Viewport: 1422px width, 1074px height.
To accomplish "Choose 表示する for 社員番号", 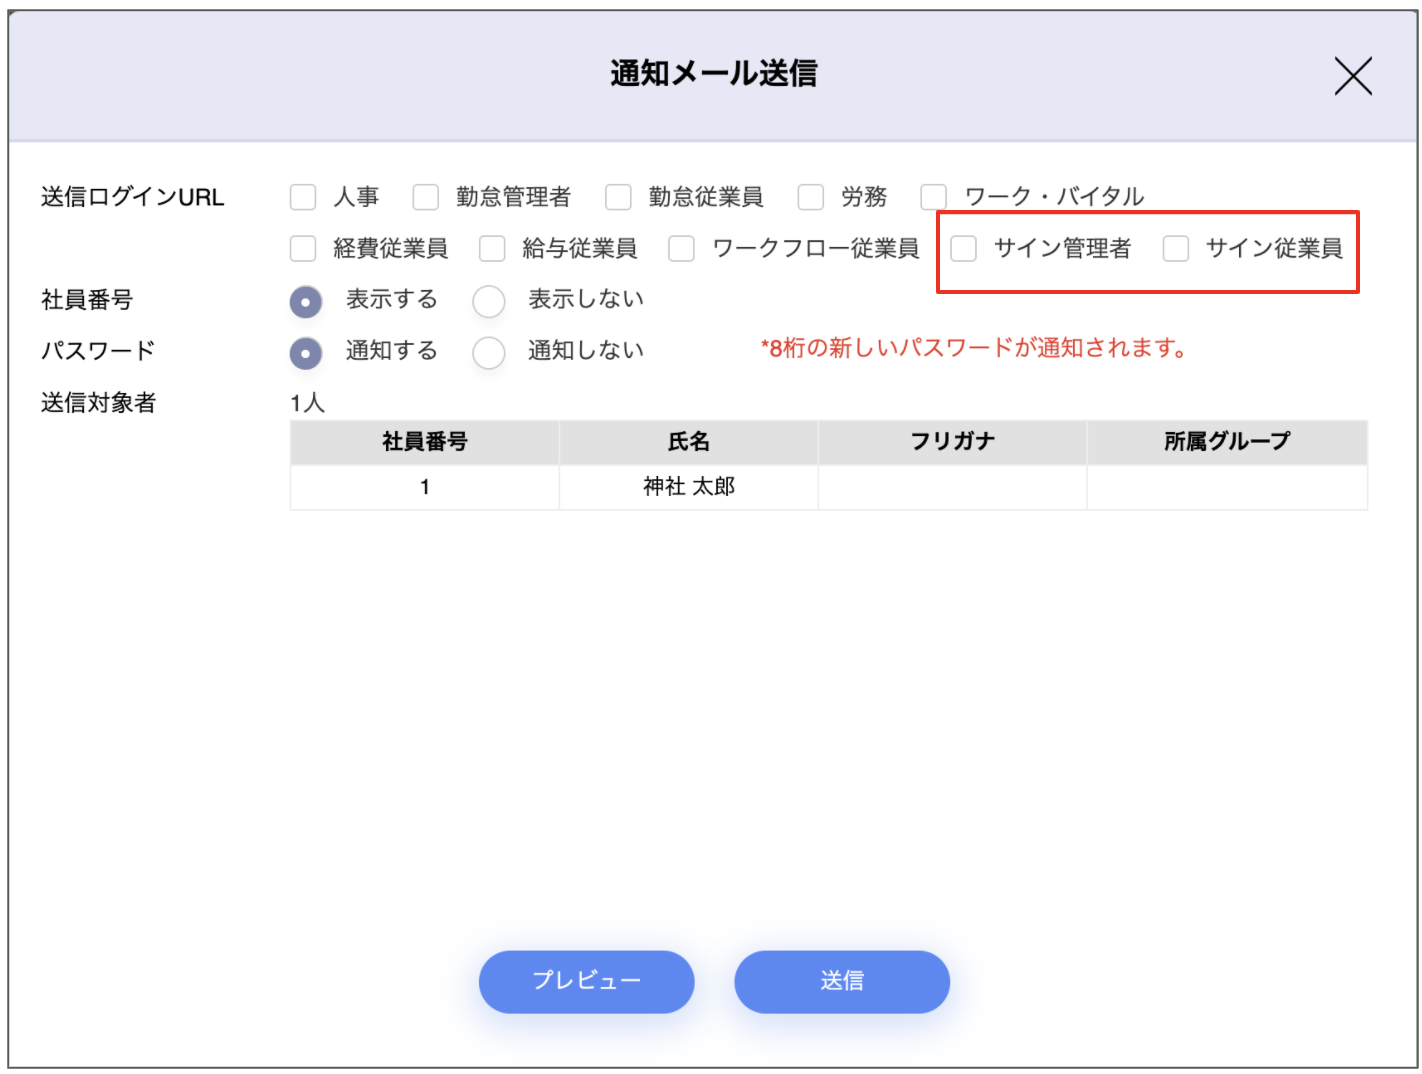I will coord(306,301).
